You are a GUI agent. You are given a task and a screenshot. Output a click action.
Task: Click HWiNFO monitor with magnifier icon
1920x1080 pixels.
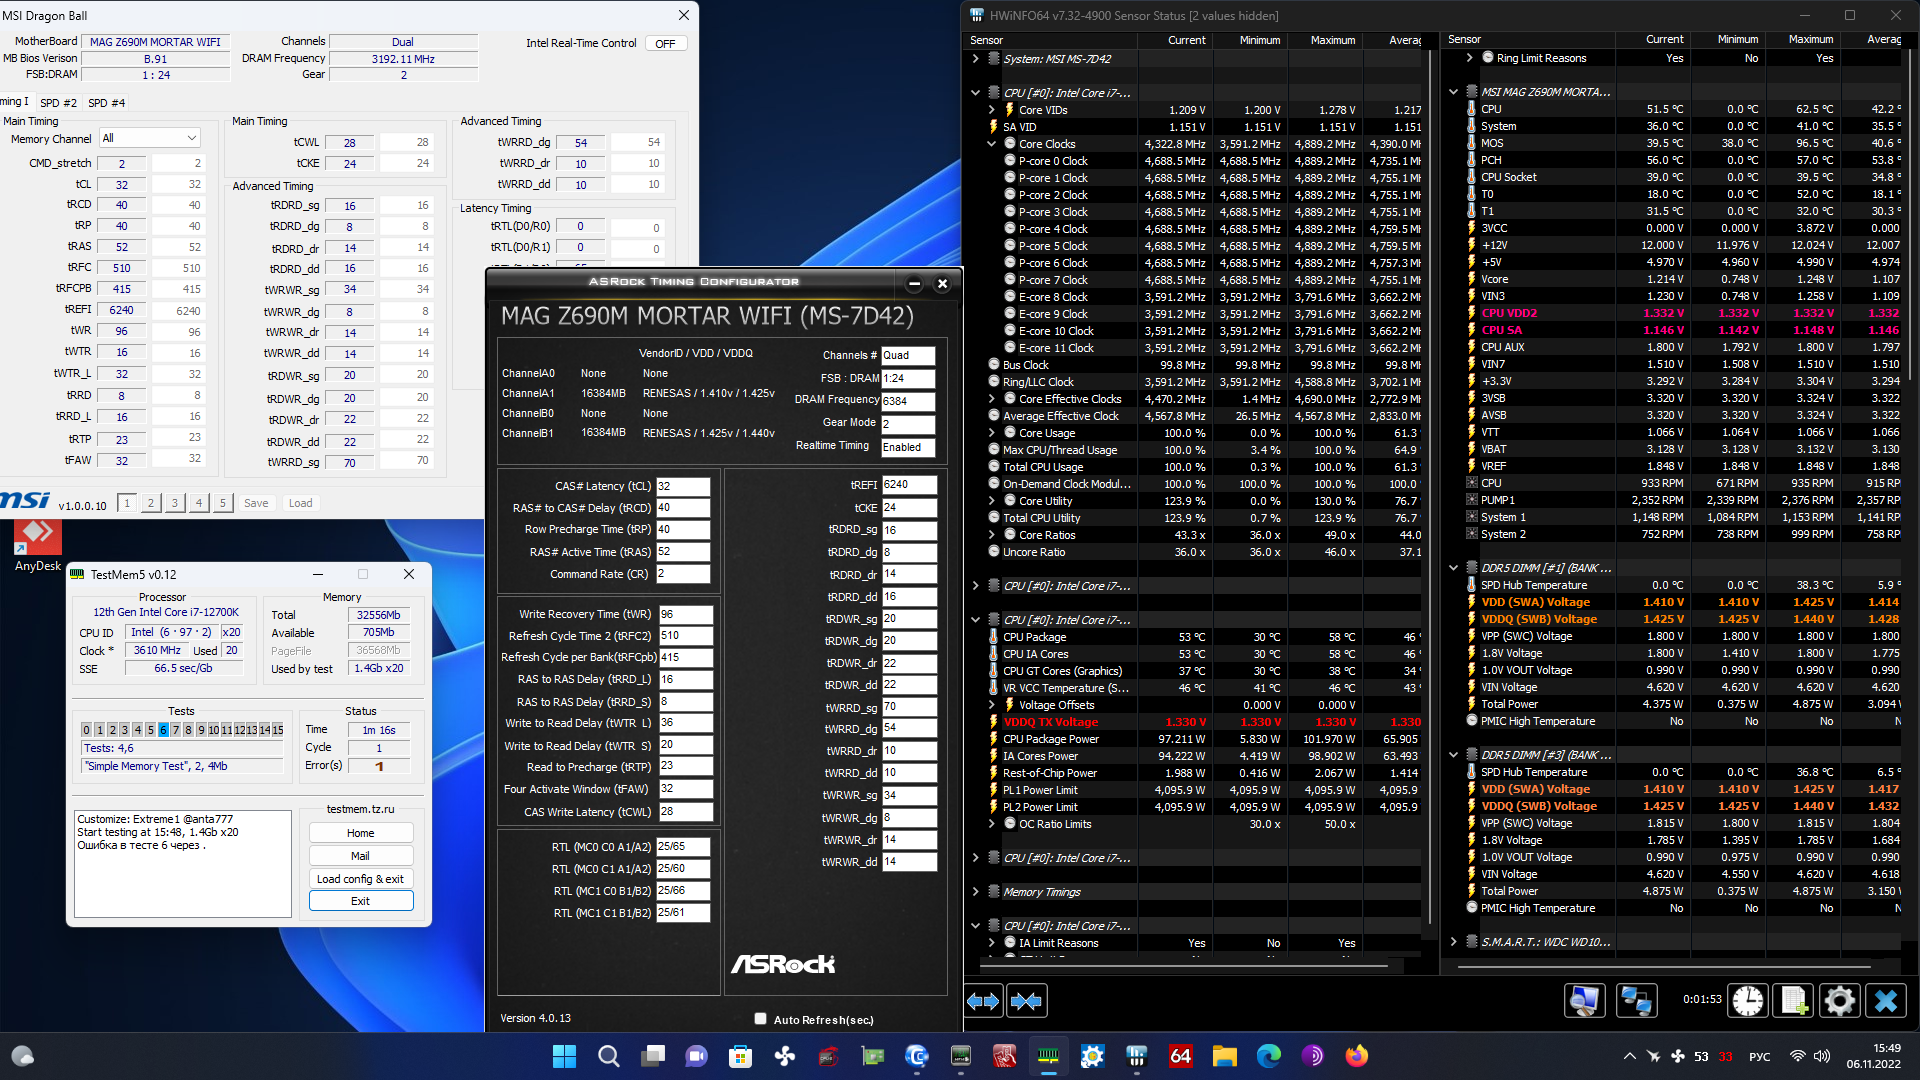point(1585,1001)
